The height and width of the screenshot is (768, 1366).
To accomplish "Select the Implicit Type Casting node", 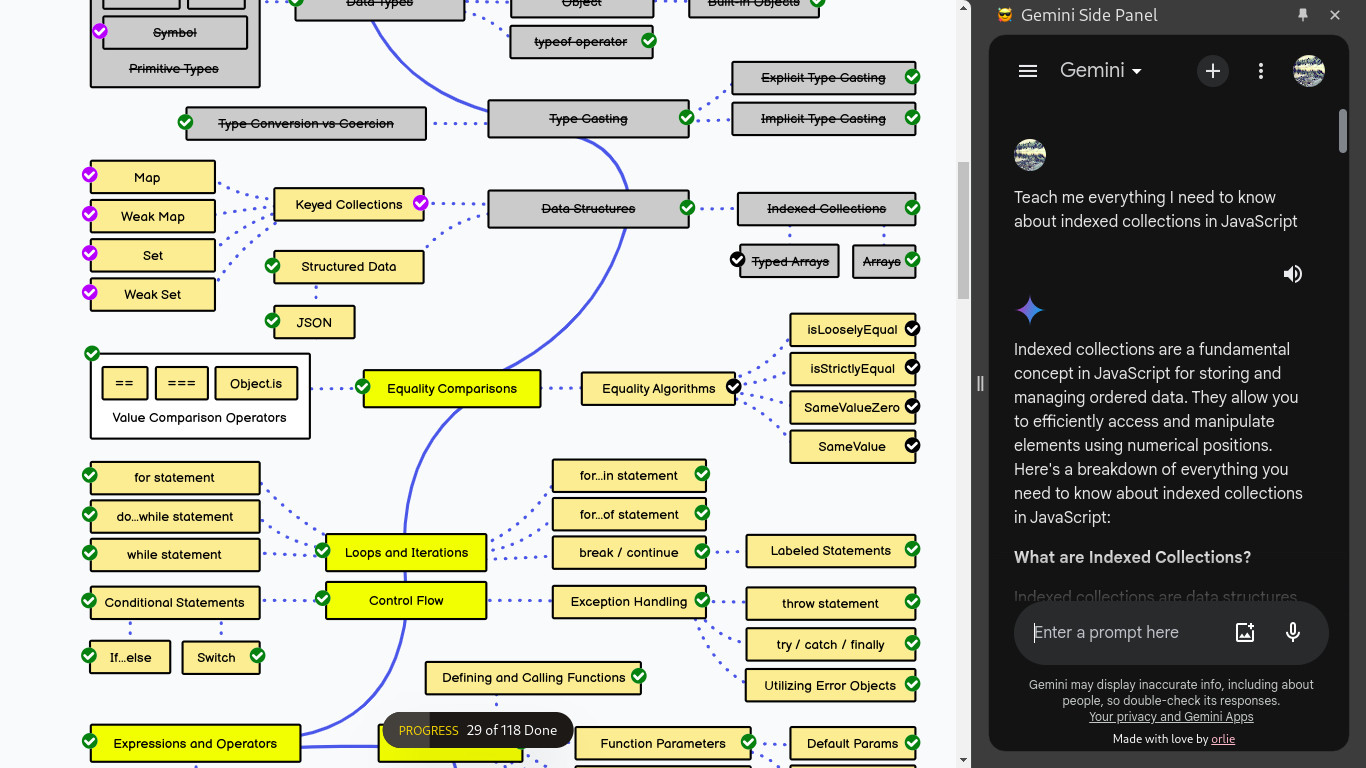I will tap(824, 119).
